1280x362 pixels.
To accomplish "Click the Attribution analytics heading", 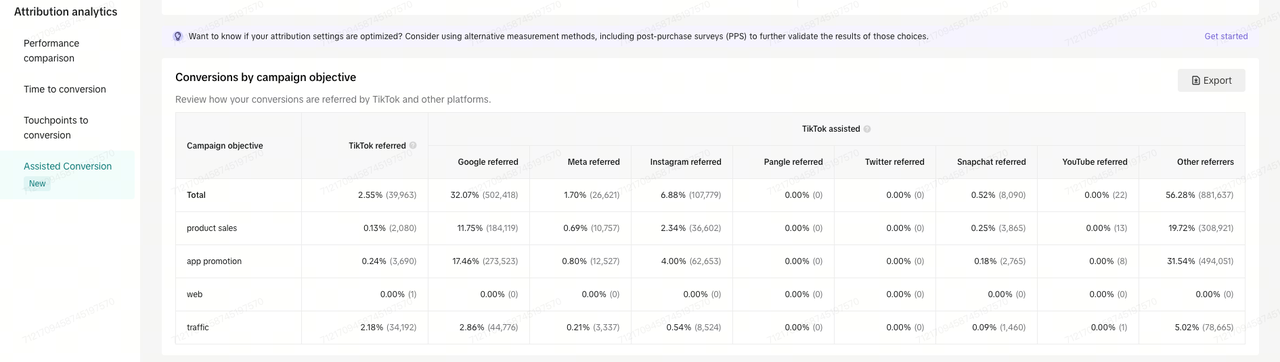I will click(65, 12).
